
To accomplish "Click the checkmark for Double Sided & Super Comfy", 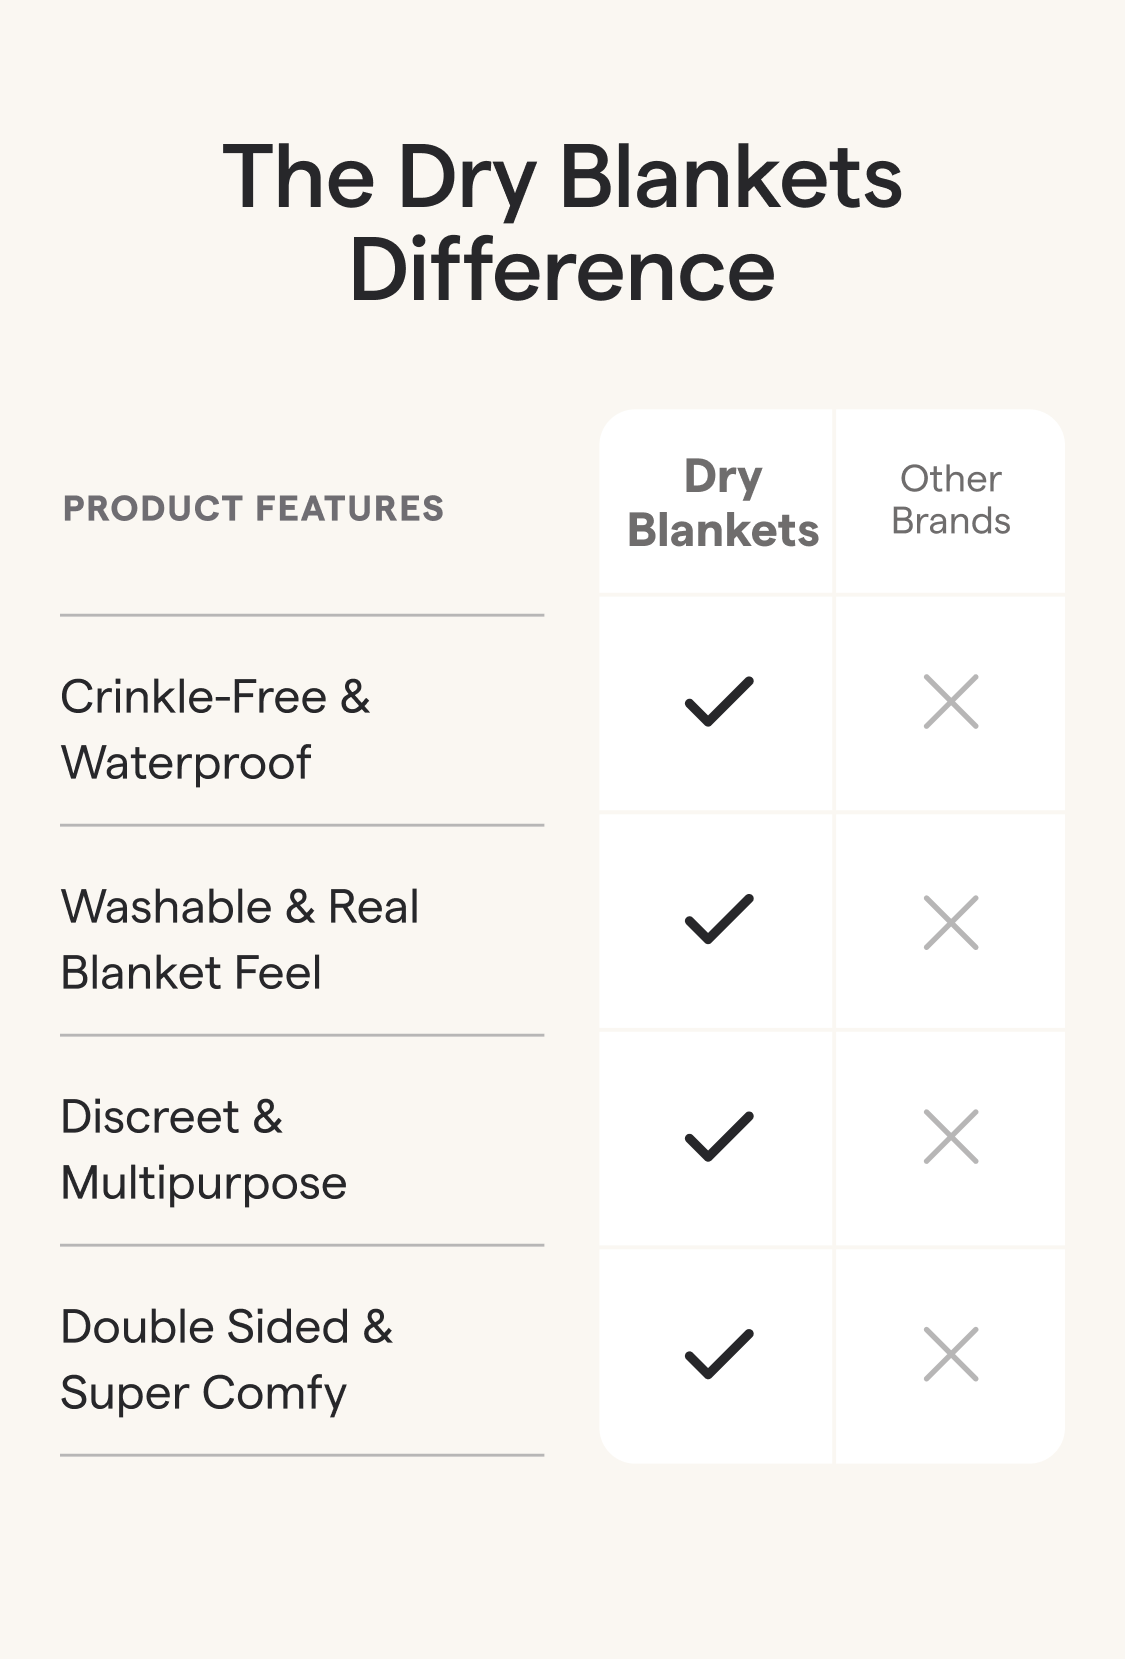I will click(x=718, y=1354).
